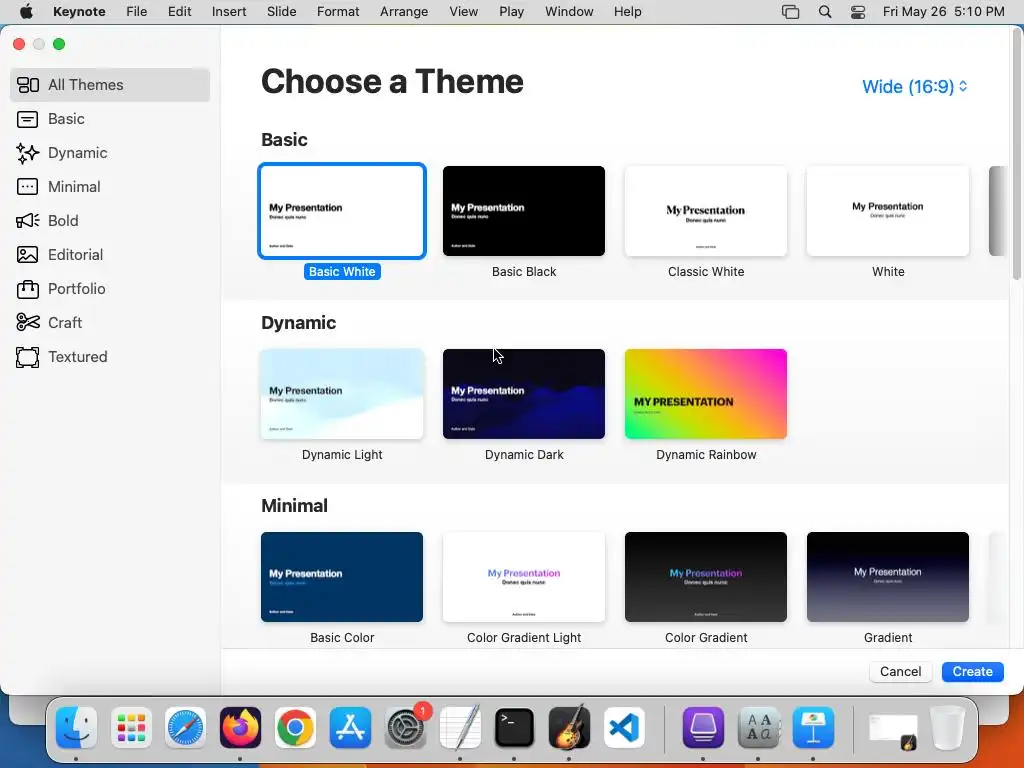Click Stage Manager icon in menu bar
The image size is (1024, 768).
click(x=790, y=12)
